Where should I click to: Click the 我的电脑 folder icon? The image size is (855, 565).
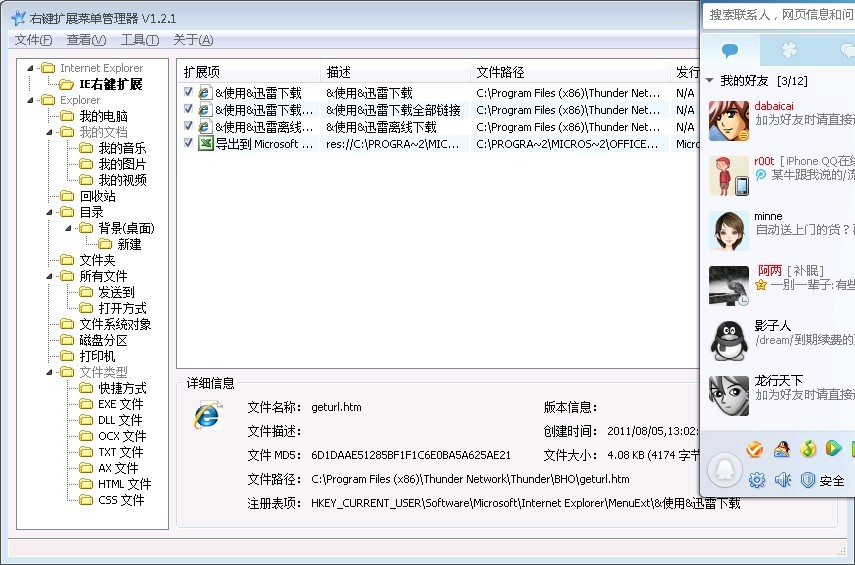(67, 116)
